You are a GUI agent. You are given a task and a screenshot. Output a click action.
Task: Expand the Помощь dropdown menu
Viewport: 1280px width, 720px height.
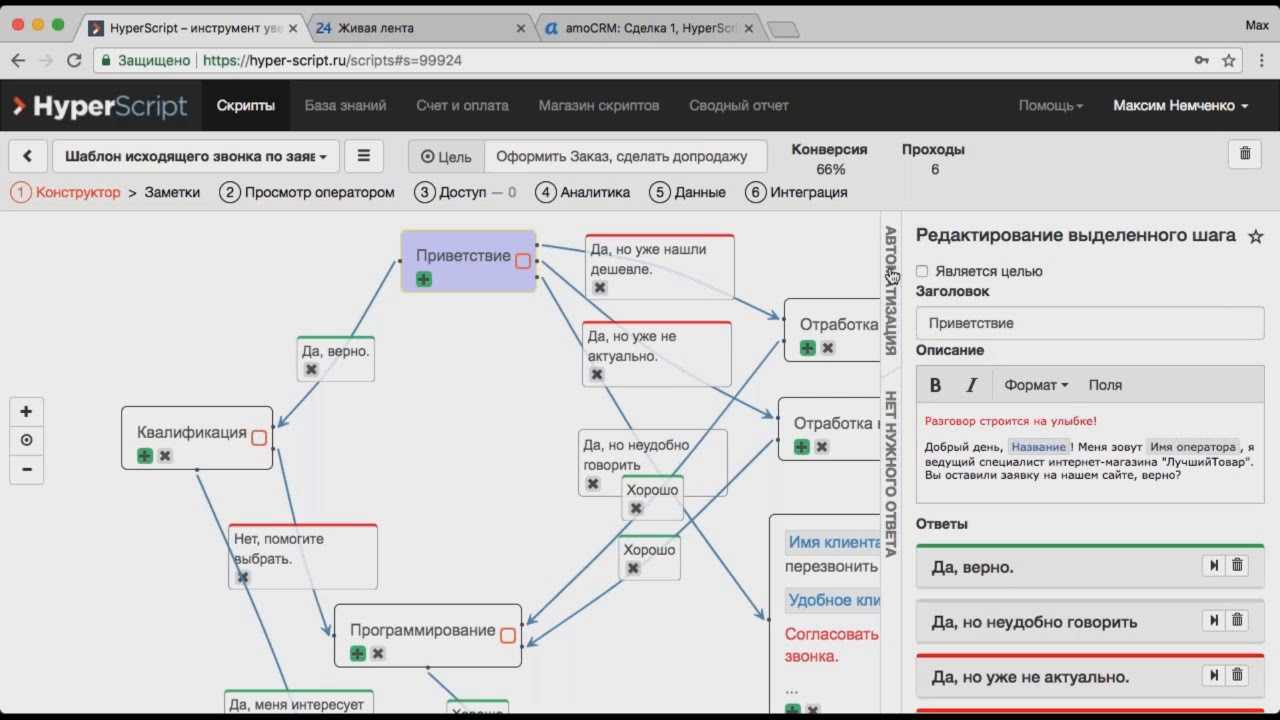click(x=1050, y=105)
